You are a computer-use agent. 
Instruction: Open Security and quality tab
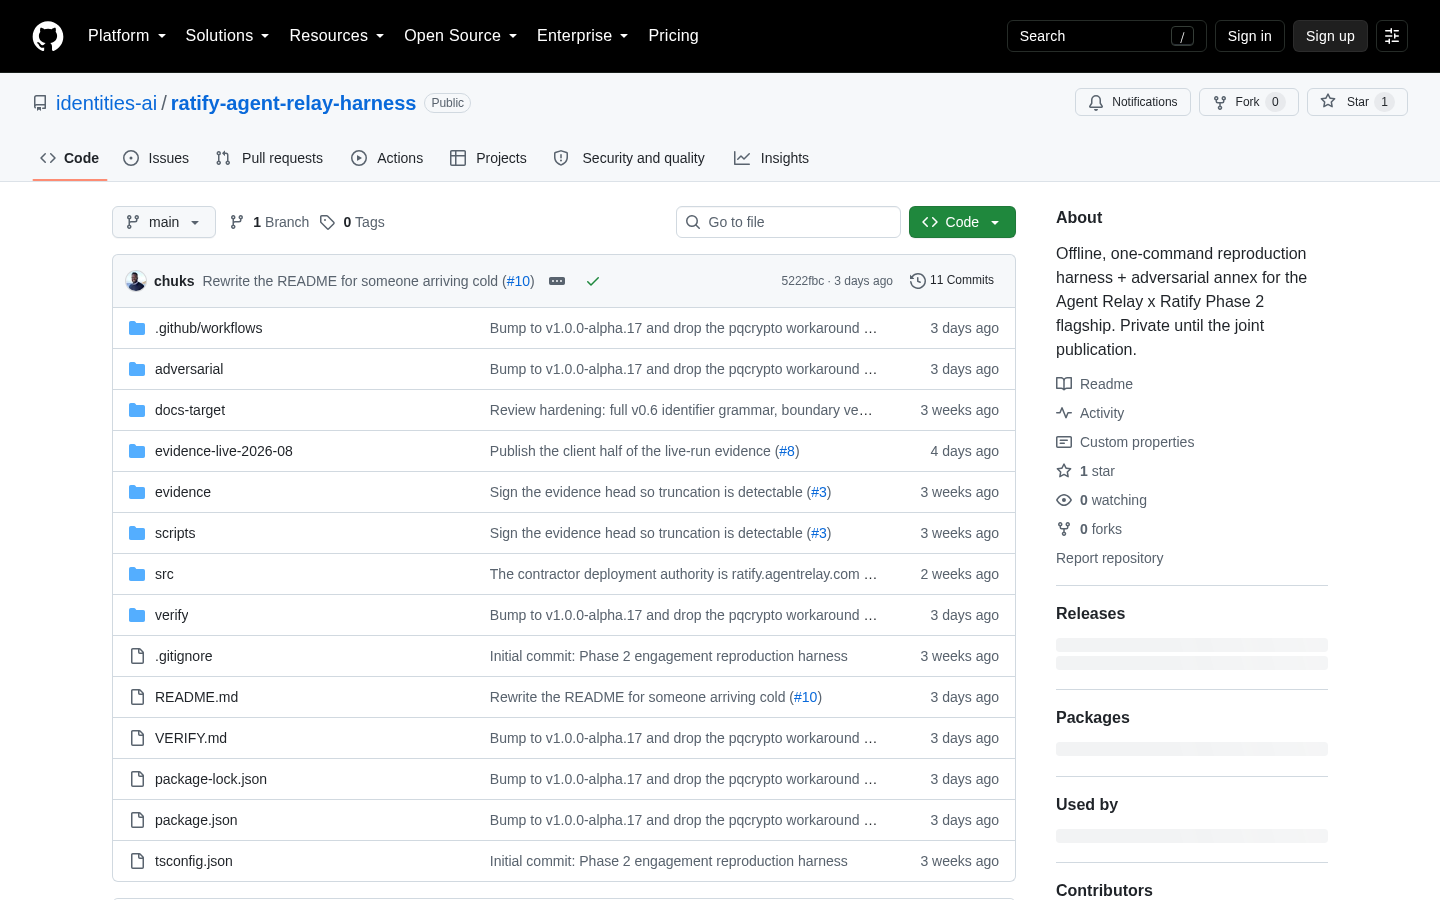629,158
